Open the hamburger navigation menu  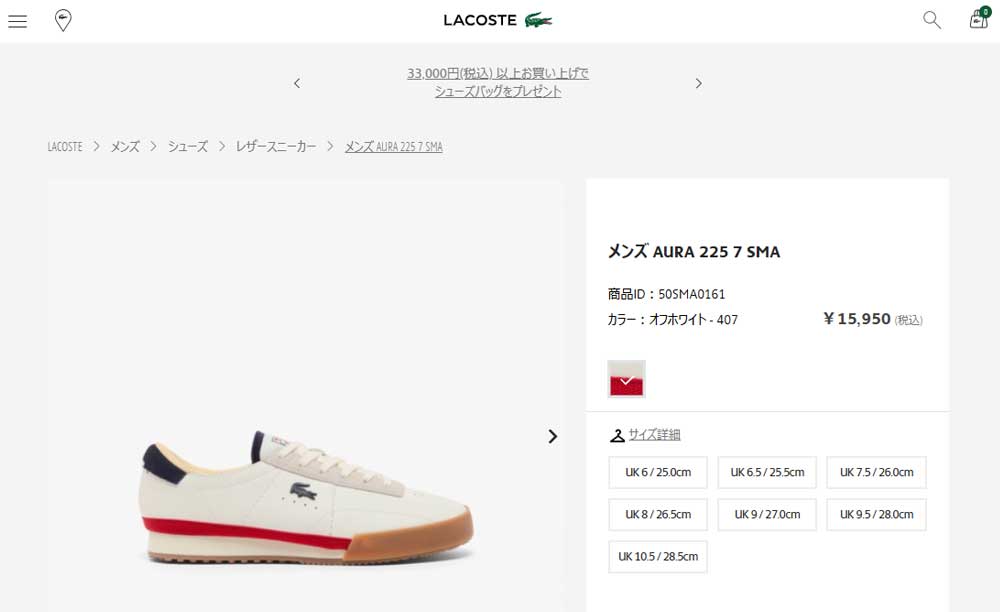point(17,21)
